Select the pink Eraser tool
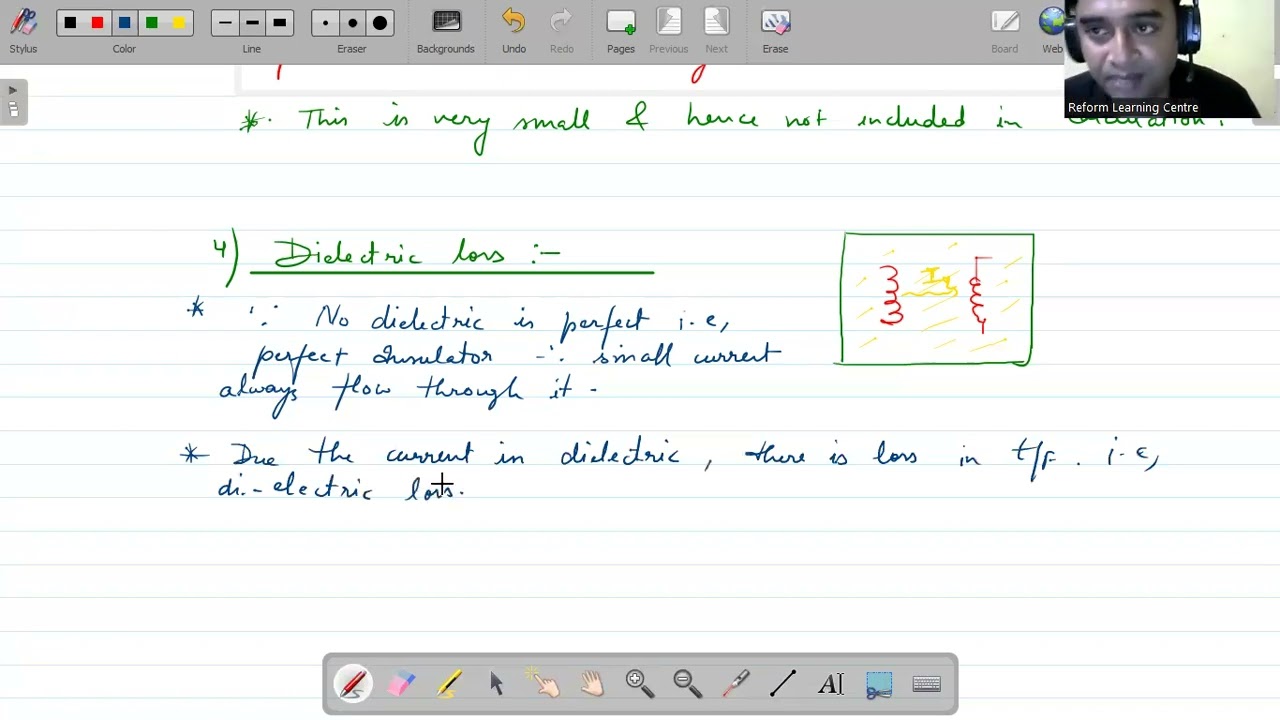The width and height of the screenshot is (1280, 720). [401, 684]
